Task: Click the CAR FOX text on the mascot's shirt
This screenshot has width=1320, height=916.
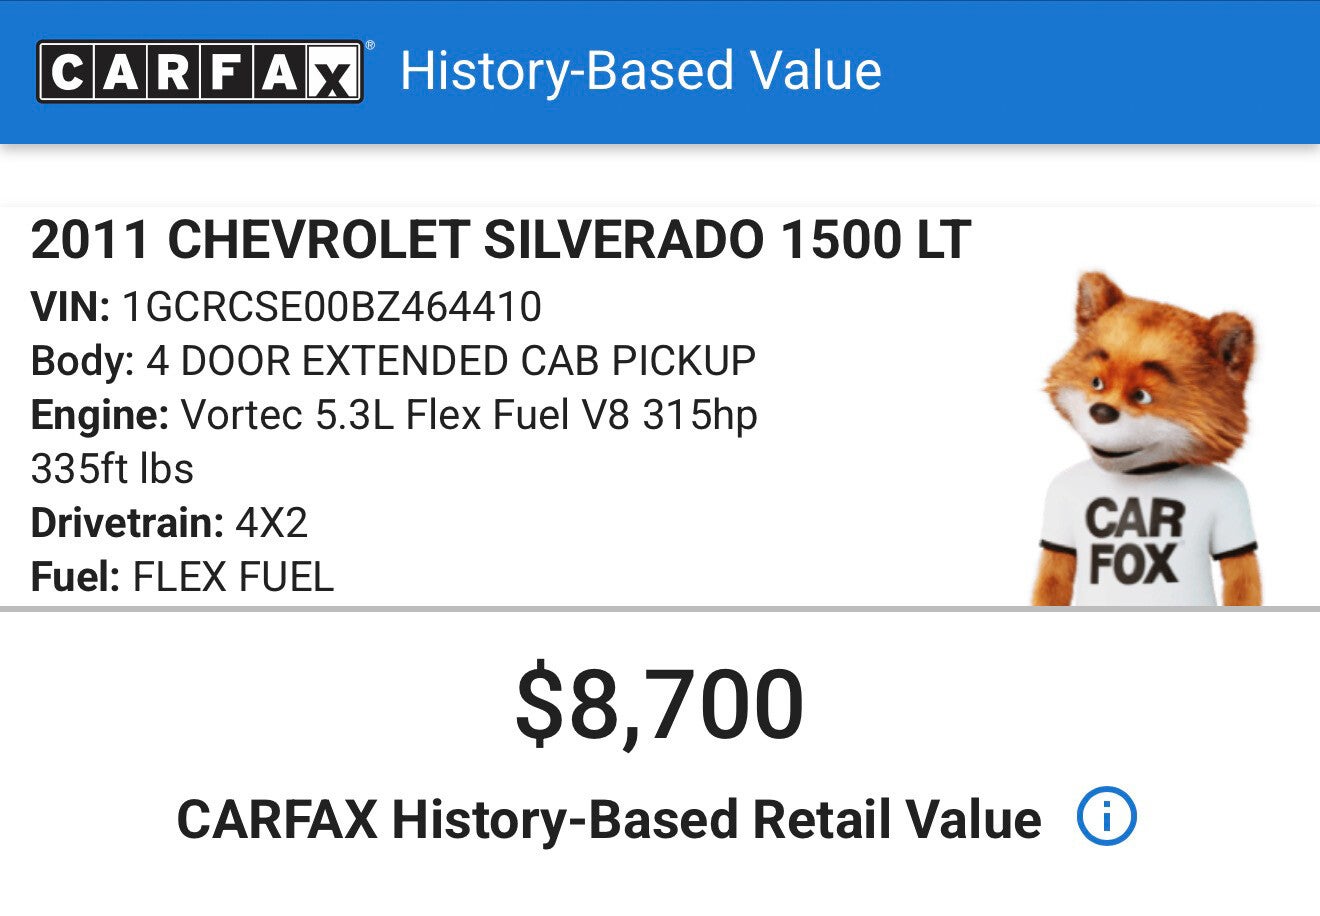Action: click(1134, 542)
